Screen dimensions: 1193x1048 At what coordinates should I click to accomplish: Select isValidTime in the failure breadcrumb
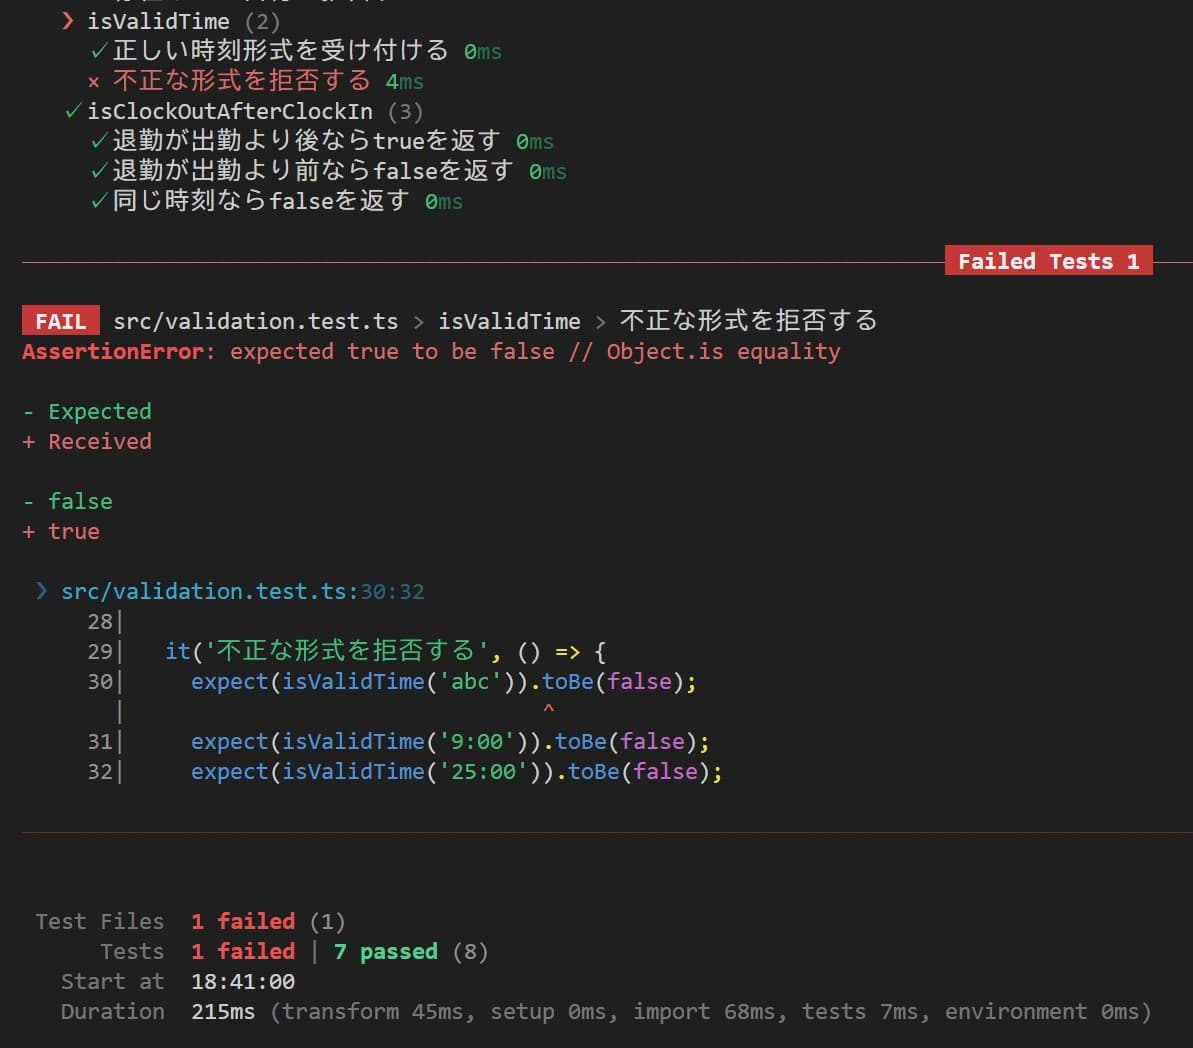[x=509, y=321]
